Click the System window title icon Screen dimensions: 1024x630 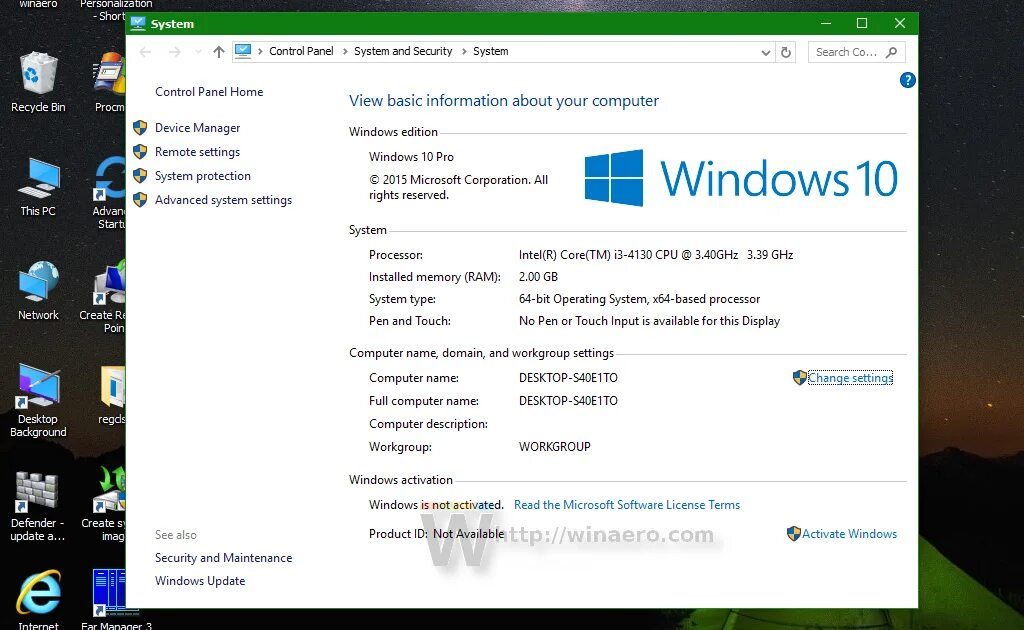138,24
